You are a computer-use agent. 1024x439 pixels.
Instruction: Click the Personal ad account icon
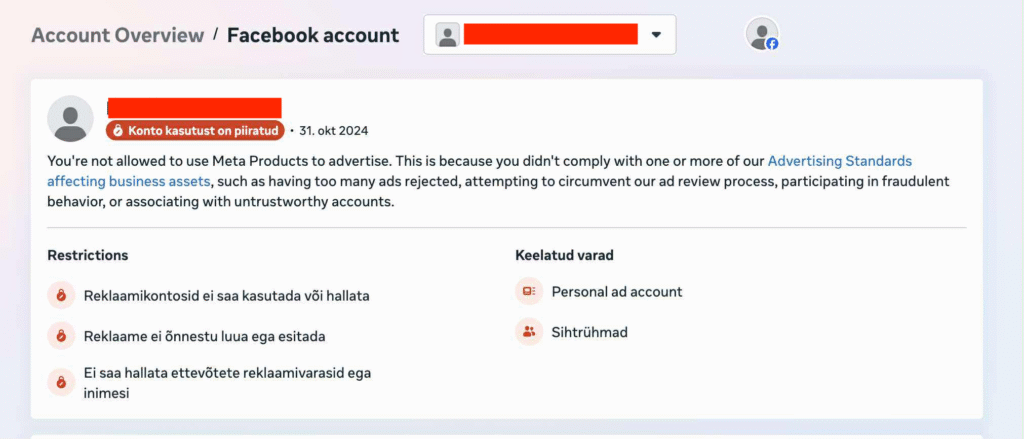click(x=528, y=291)
